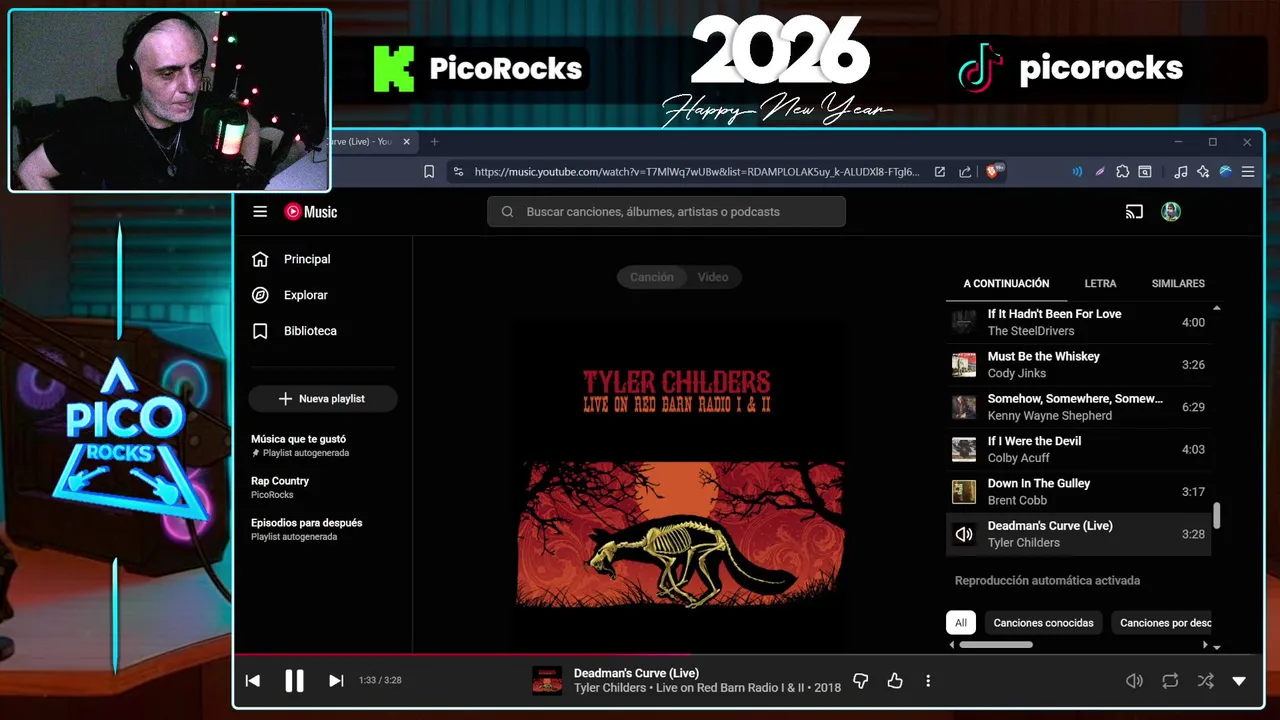Screen dimensions: 1280x720
Task: Click the share page icon
Action: (965, 172)
